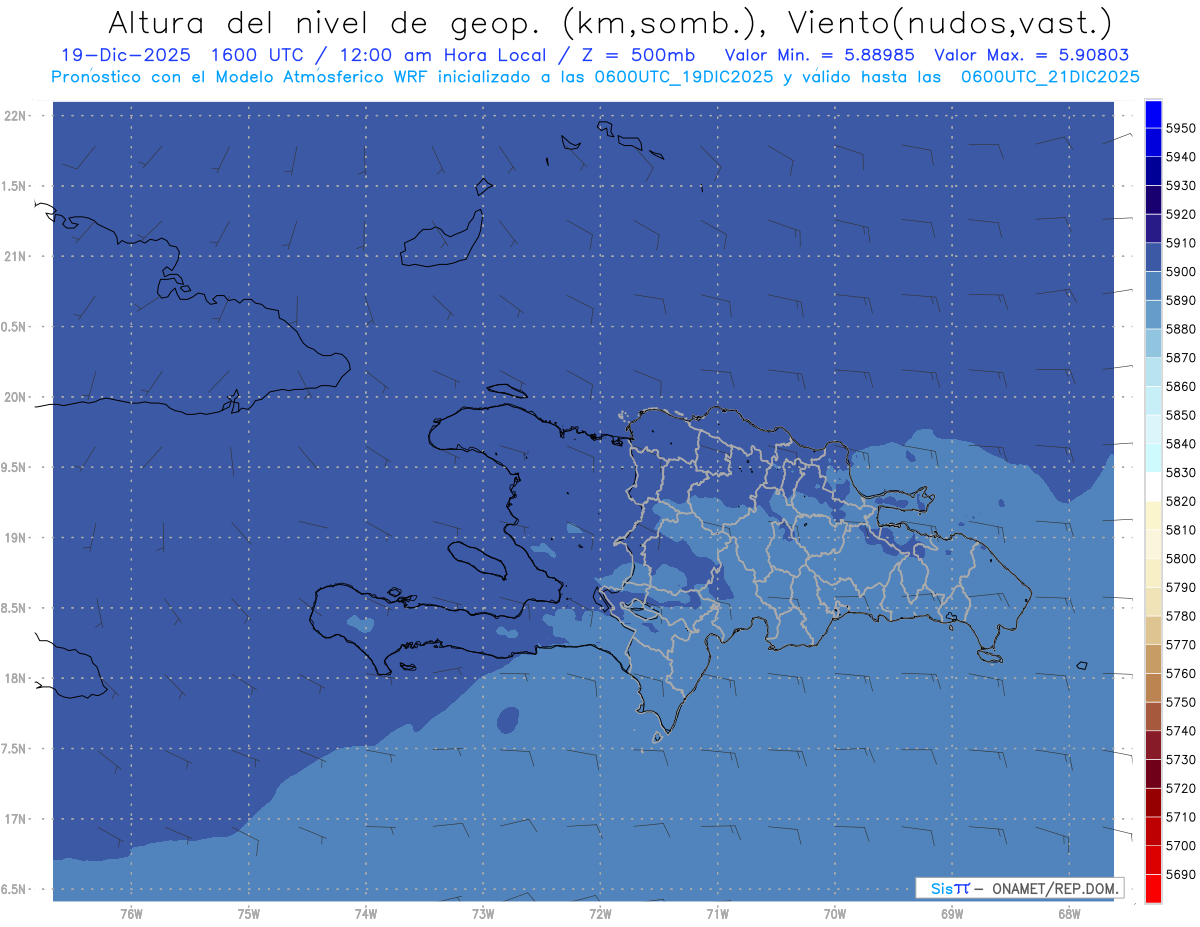
Task: Click the '22N' latitude label
Action: coord(17,116)
